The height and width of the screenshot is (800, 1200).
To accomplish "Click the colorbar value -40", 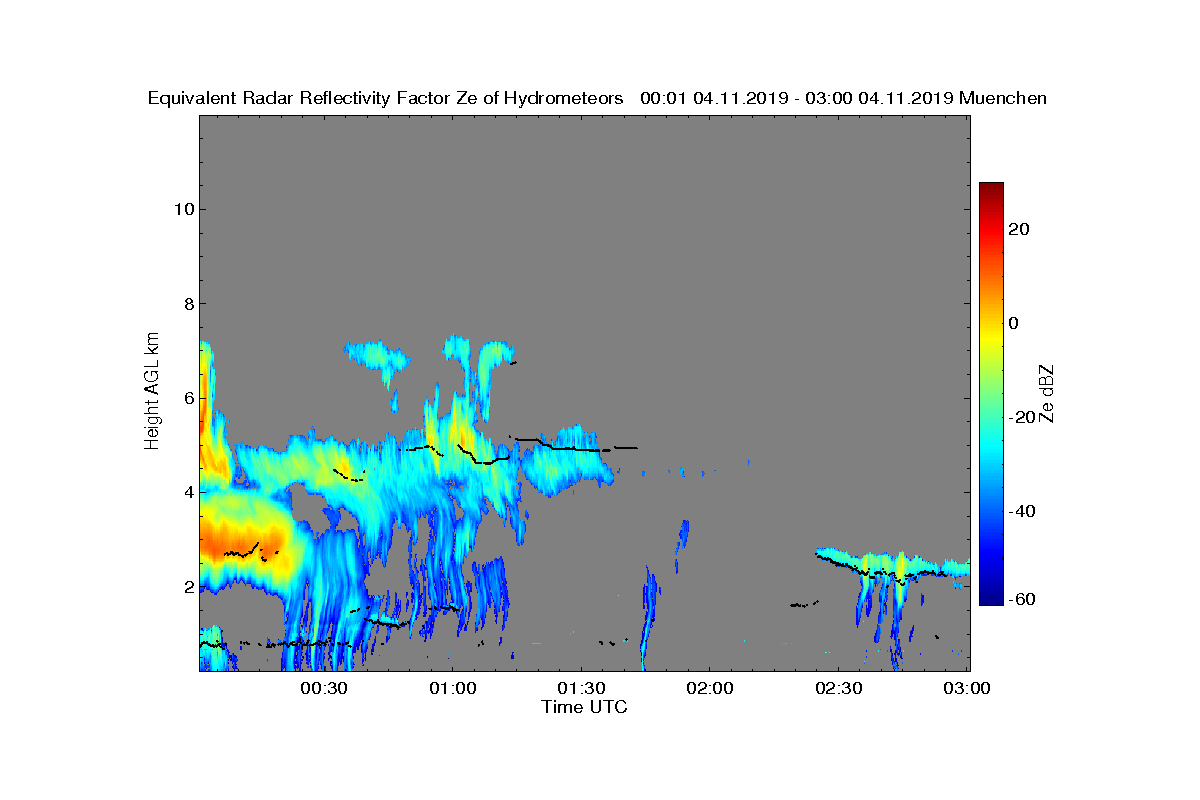I will click(1020, 511).
